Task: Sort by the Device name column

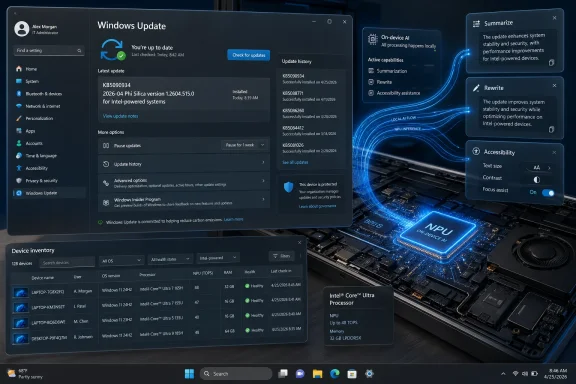Action: 42,278
